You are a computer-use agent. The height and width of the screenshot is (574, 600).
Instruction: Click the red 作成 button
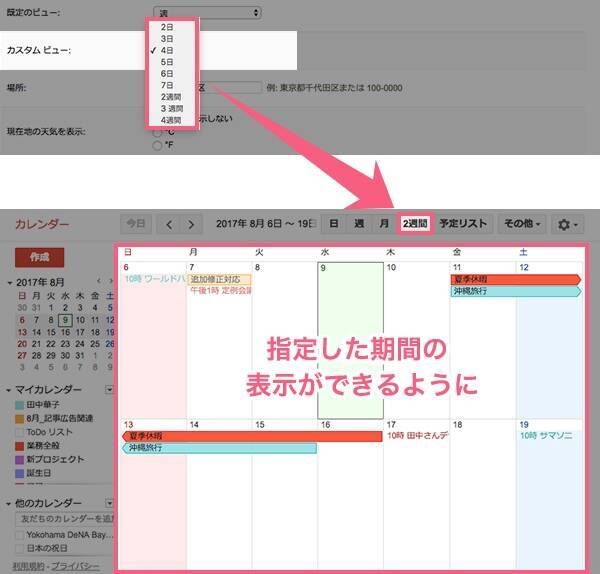tap(39, 257)
